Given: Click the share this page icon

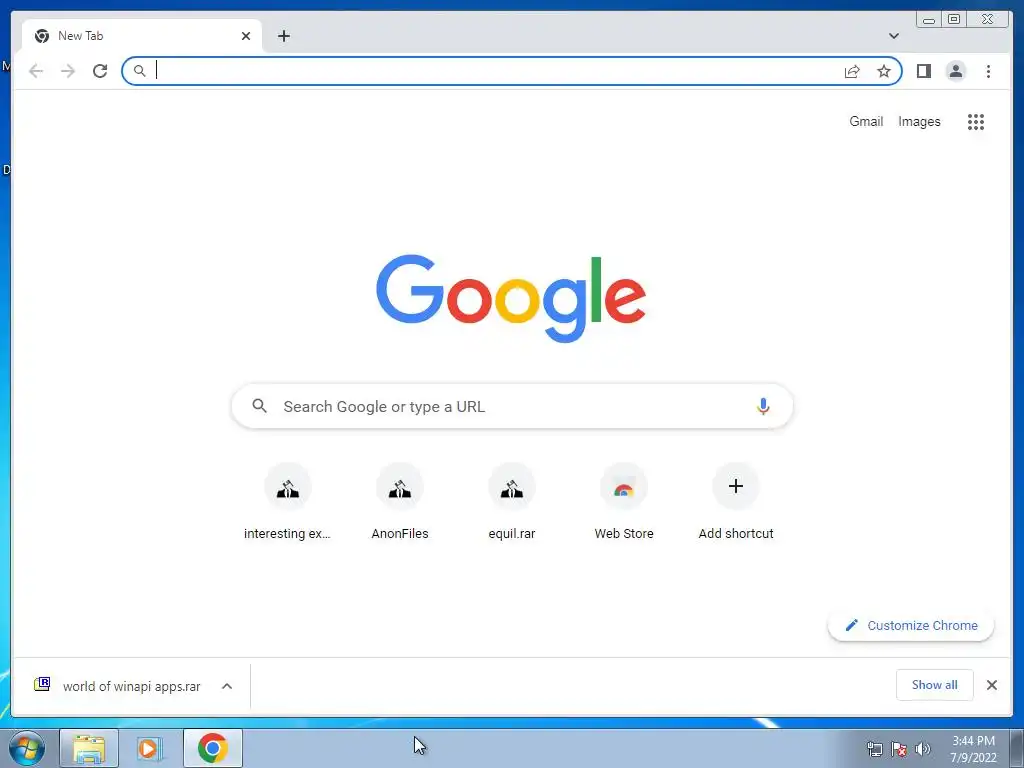Looking at the screenshot, I should click(x=852, y=71).
